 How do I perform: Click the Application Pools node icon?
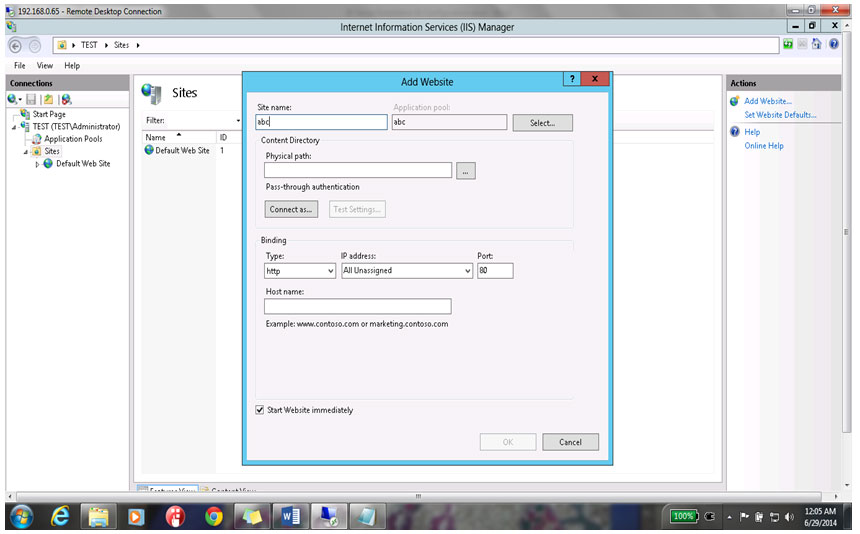point(37,139)
